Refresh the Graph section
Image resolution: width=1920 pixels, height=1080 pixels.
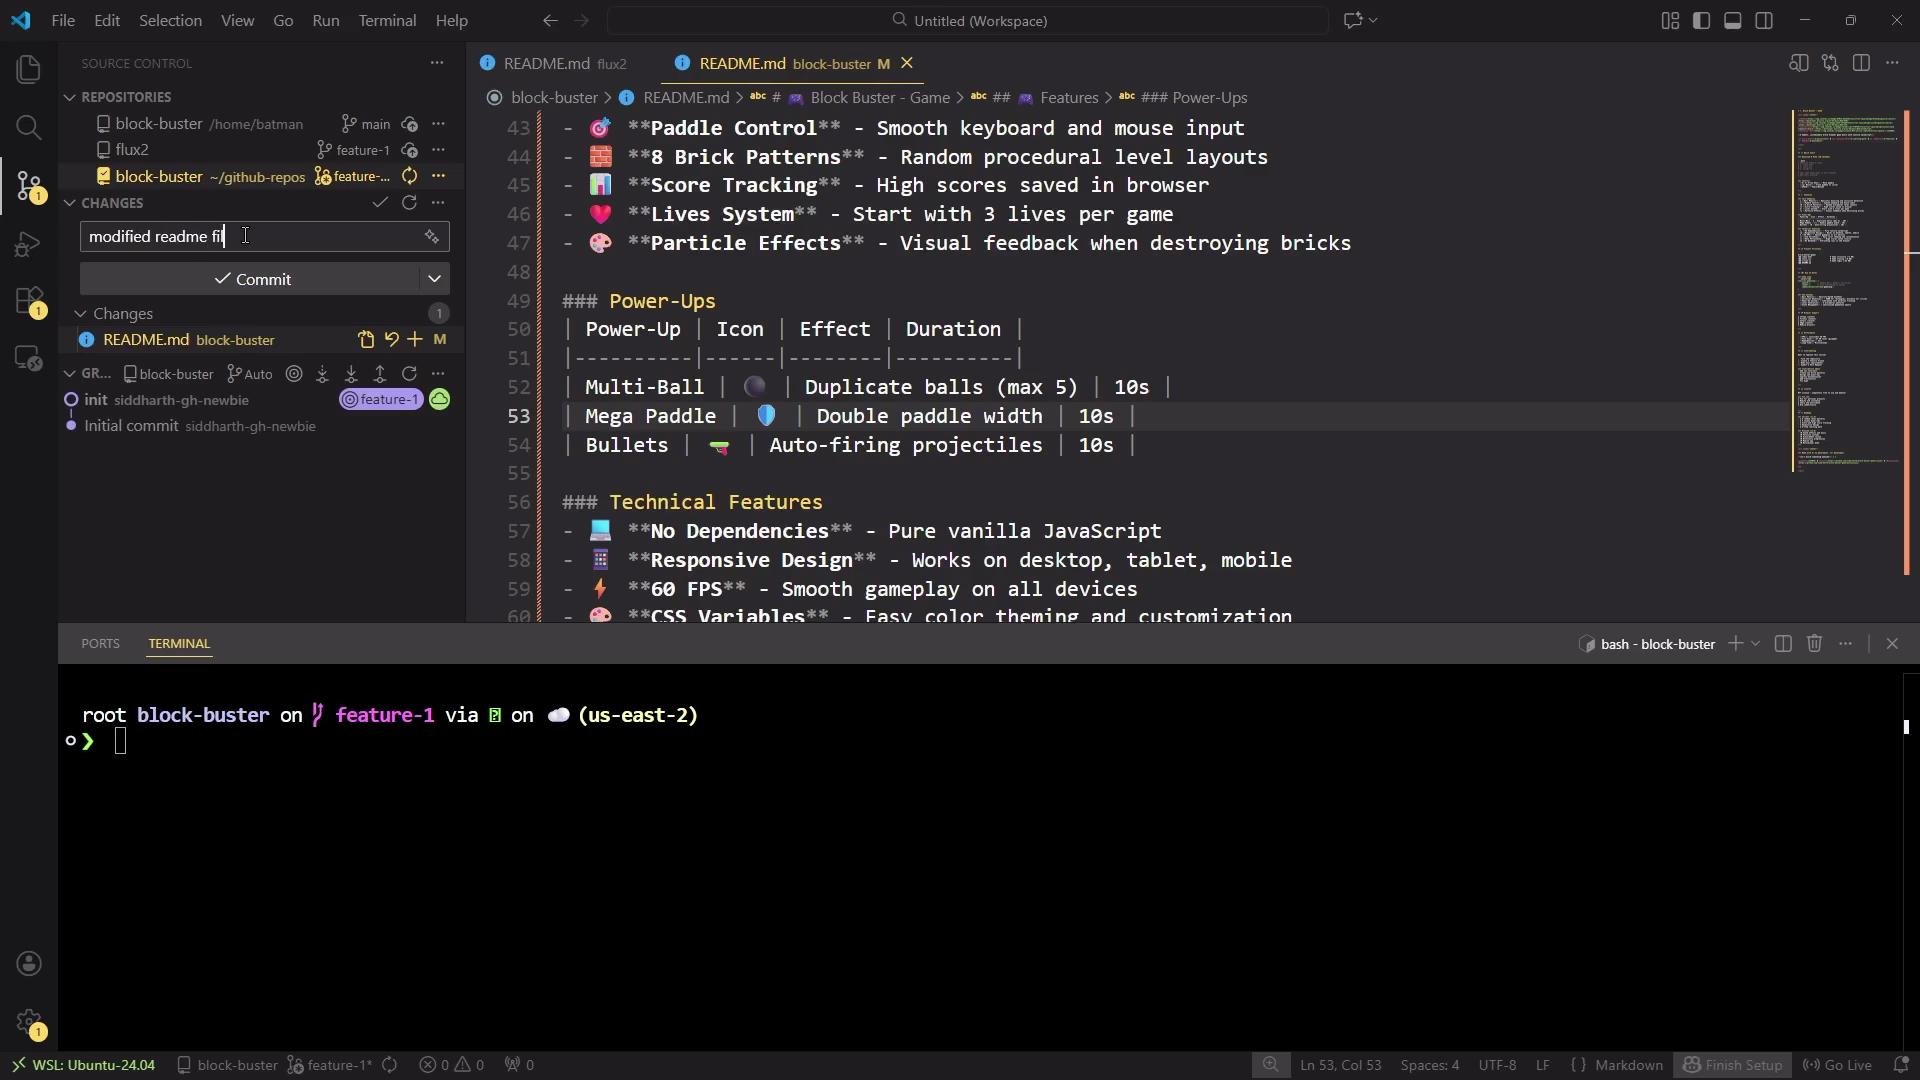point(409,374)
